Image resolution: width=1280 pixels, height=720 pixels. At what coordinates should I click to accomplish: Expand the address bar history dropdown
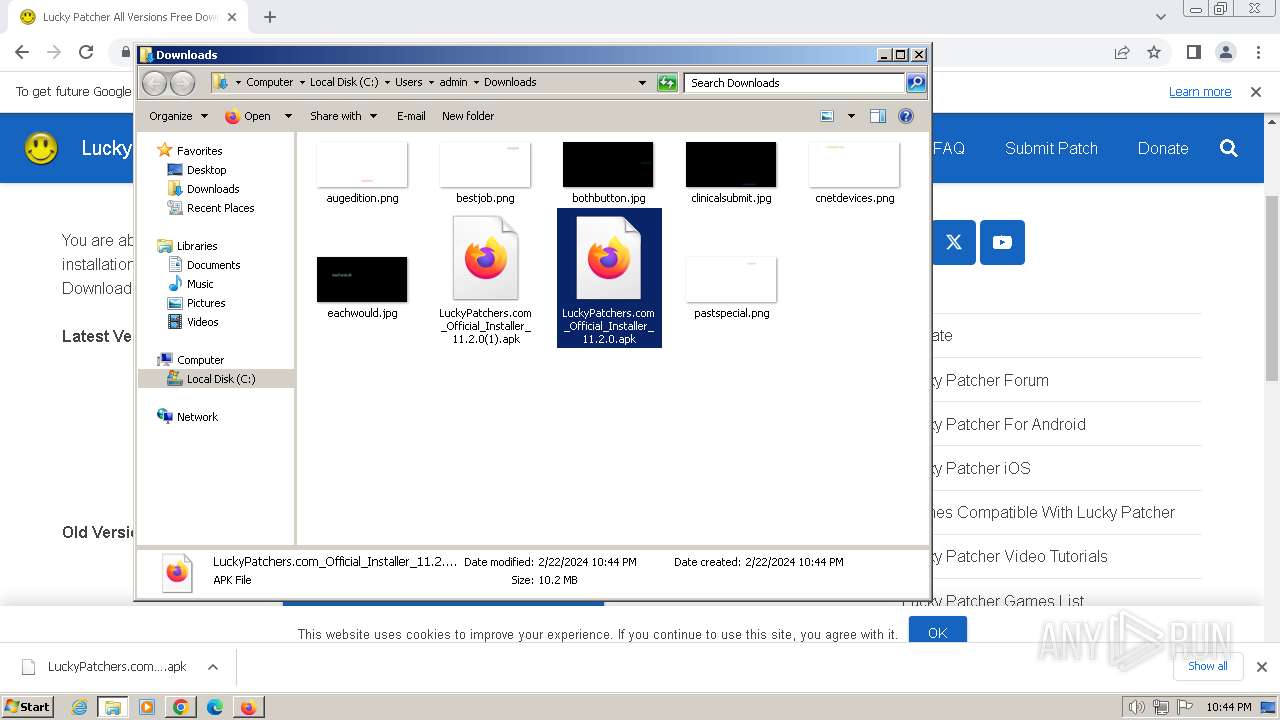click(642, 83)
